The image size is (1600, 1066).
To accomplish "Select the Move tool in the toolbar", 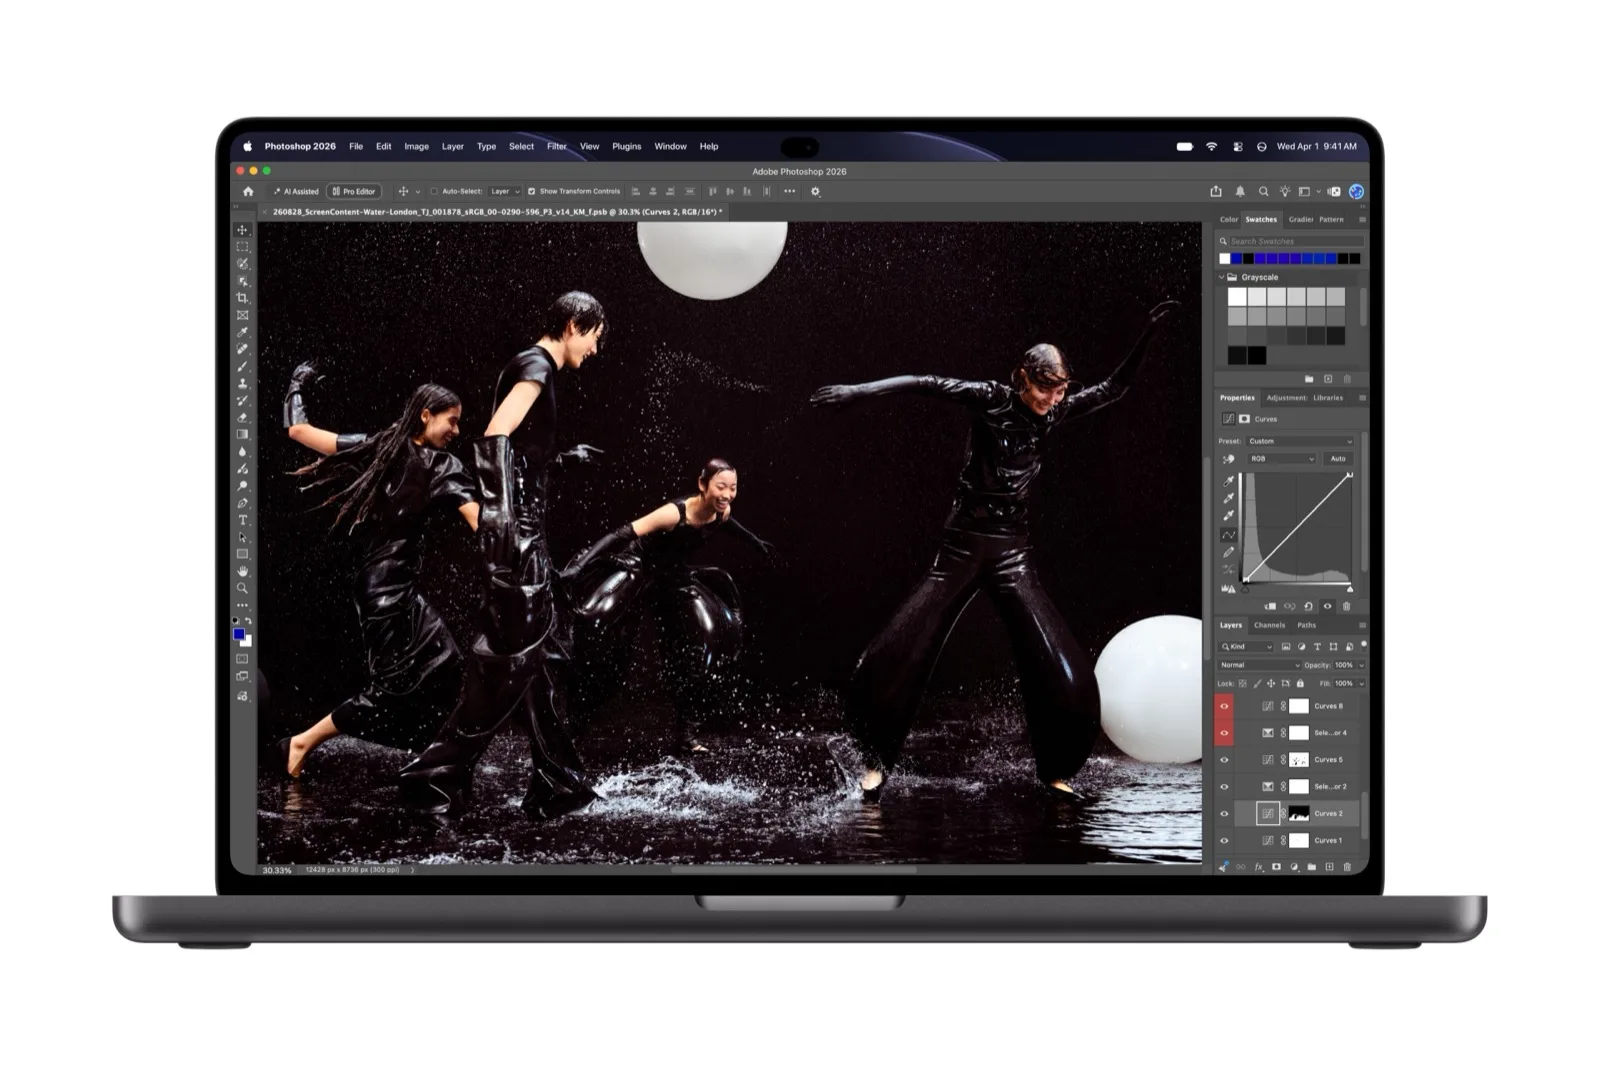I will [x=242, y=230].
